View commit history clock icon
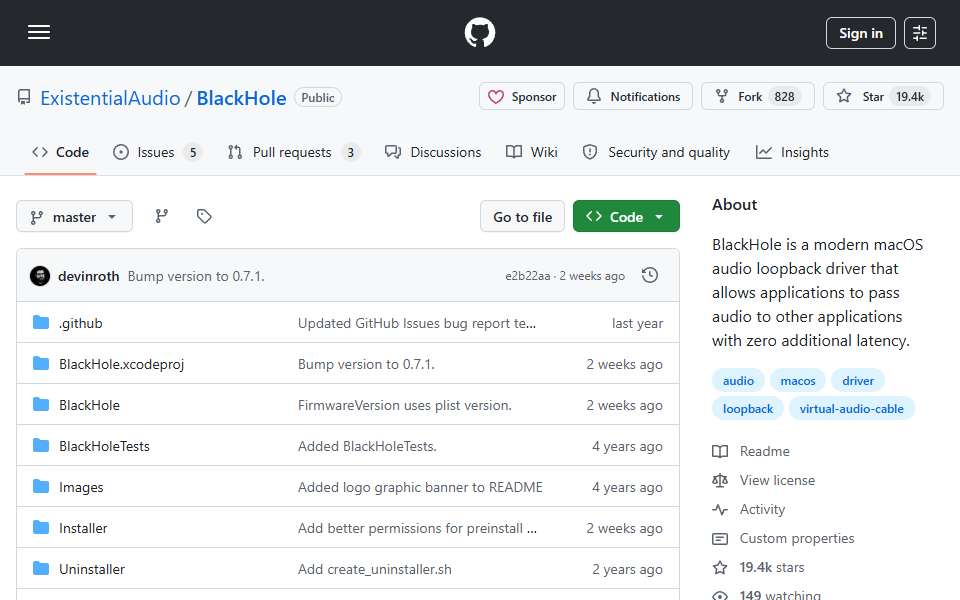The image size is (960, 600). coord(650,276)
